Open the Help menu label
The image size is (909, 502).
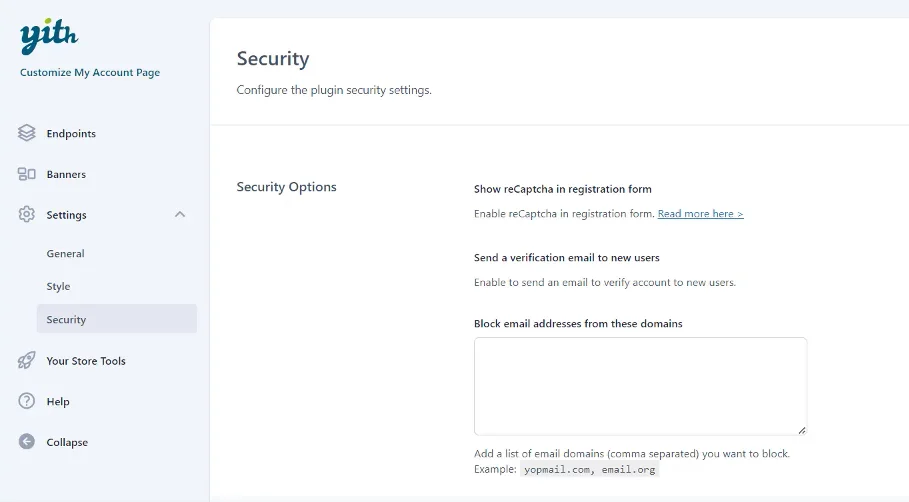coord(58,402)
